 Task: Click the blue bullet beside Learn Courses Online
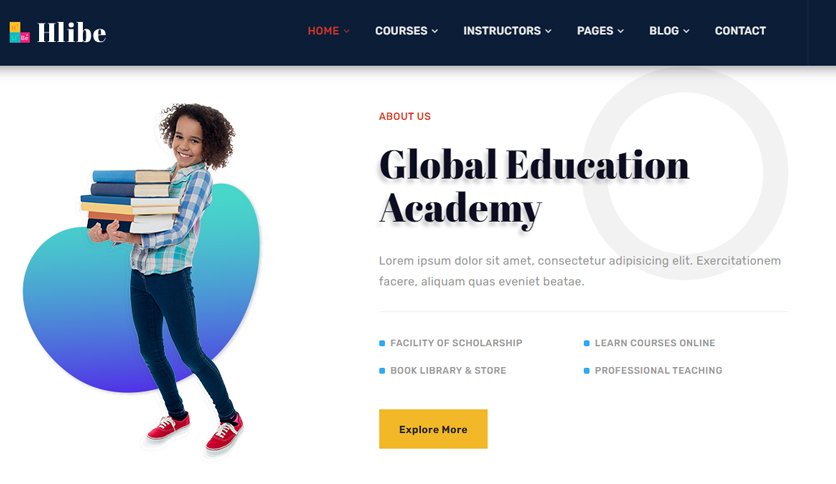(586, 343)
